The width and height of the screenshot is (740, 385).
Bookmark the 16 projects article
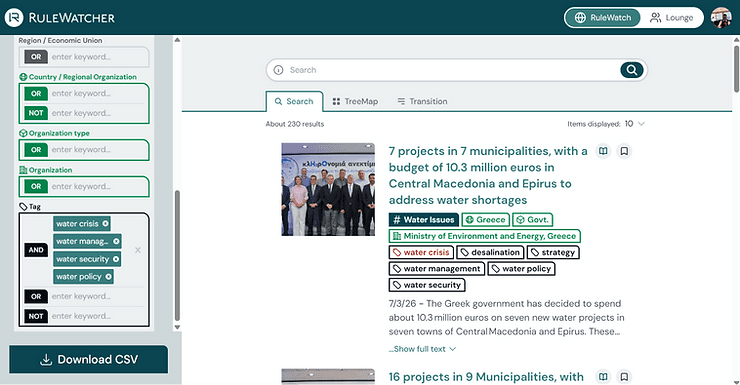624,377
